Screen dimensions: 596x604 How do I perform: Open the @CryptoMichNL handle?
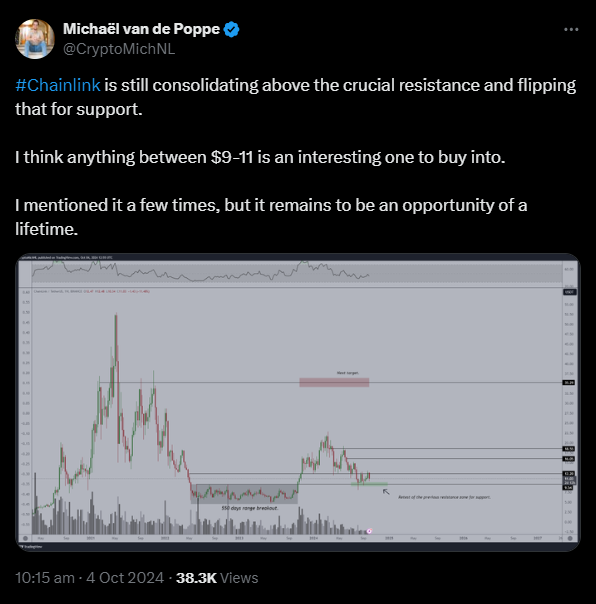point(119,49)
